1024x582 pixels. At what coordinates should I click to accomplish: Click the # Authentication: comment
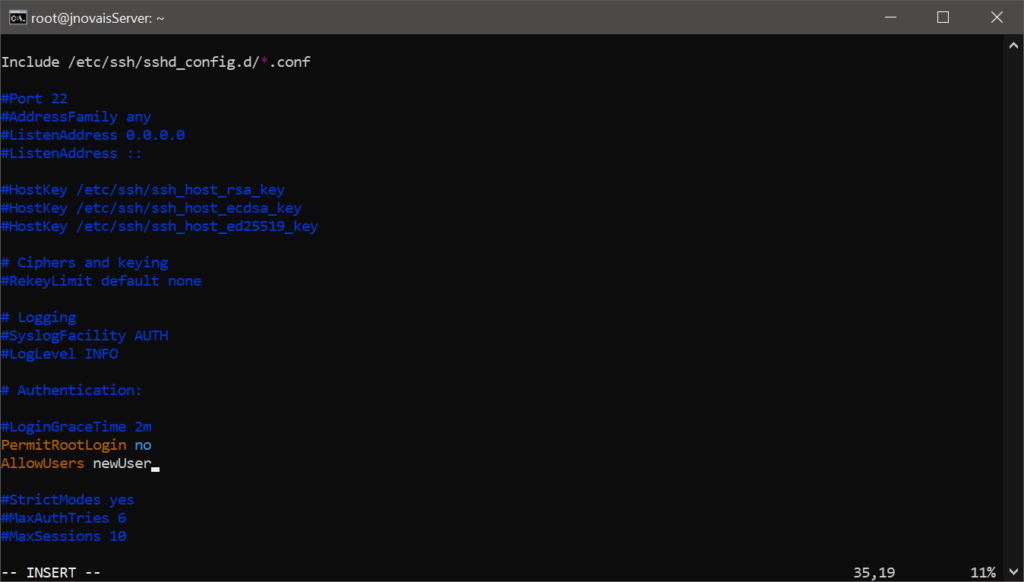[72, 391]
